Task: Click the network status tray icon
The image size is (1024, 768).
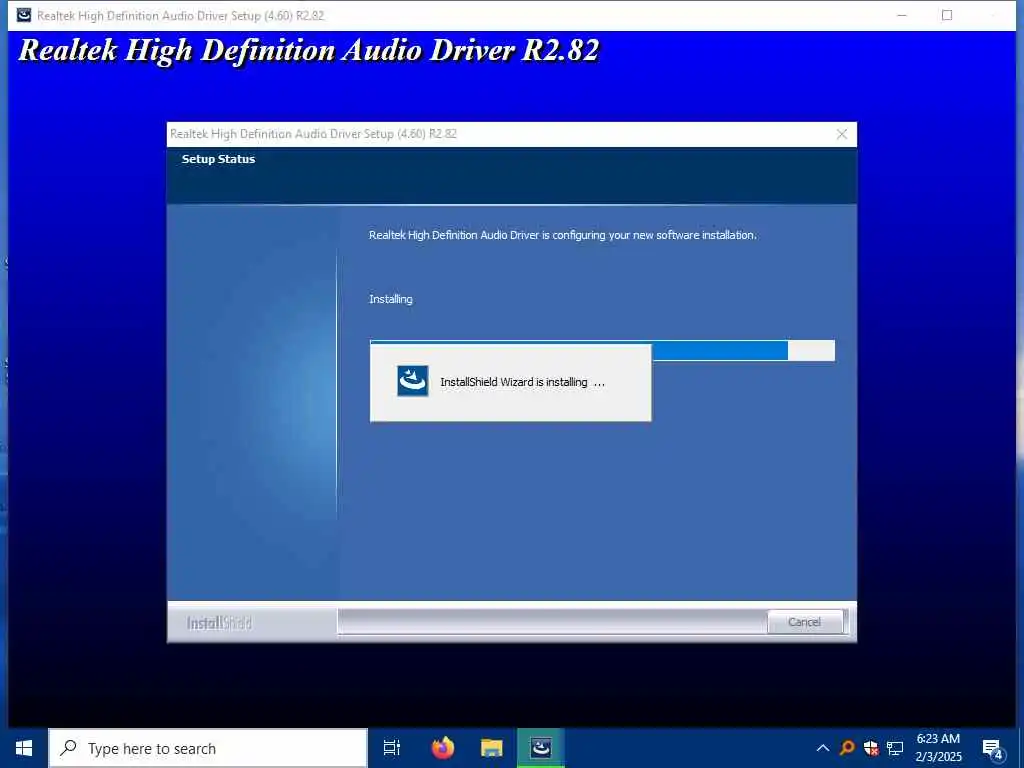Action: (895, 748)
